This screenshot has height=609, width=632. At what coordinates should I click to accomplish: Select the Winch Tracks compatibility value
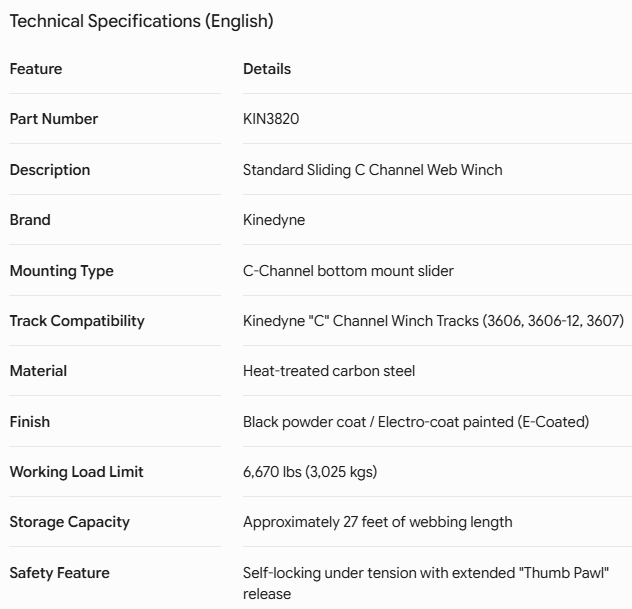tap(433, 321)
